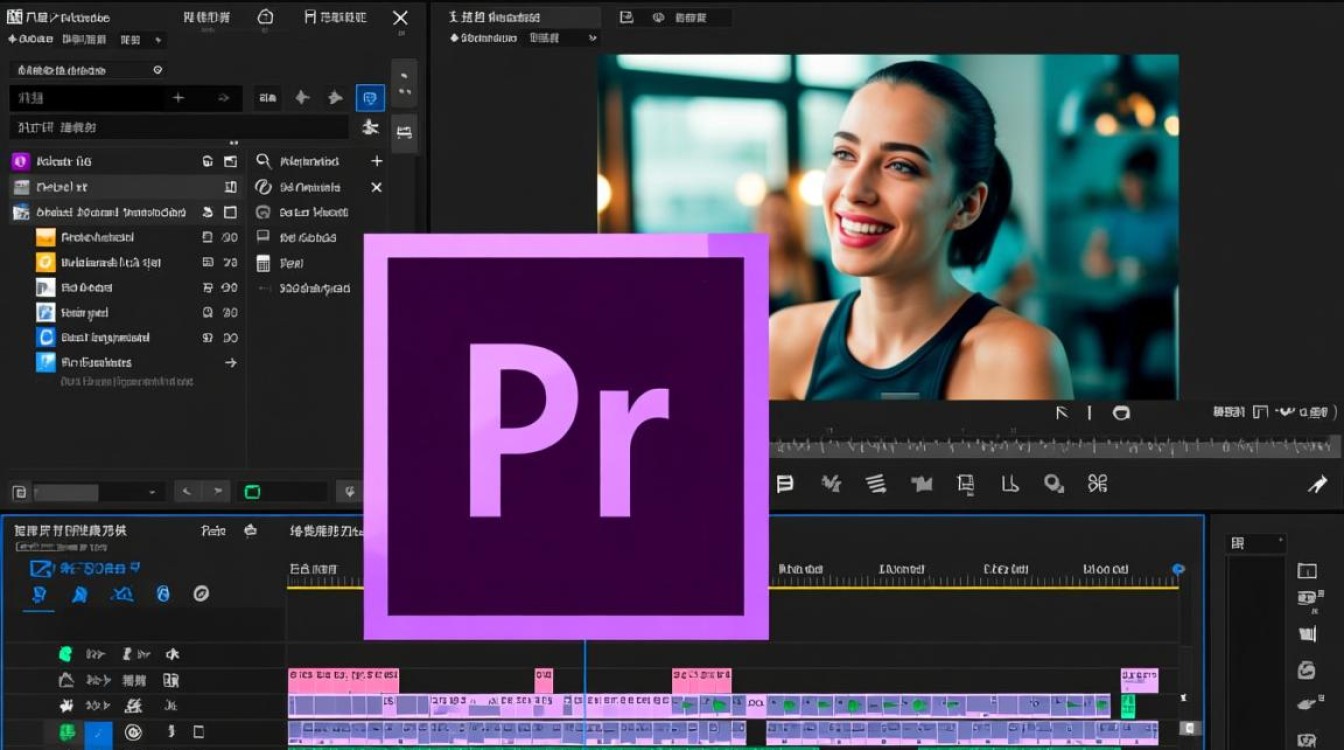Click the blue padlock-like icon in timeline strip
This screenshot has height=750, width=1344.
[x=163, y=594]
